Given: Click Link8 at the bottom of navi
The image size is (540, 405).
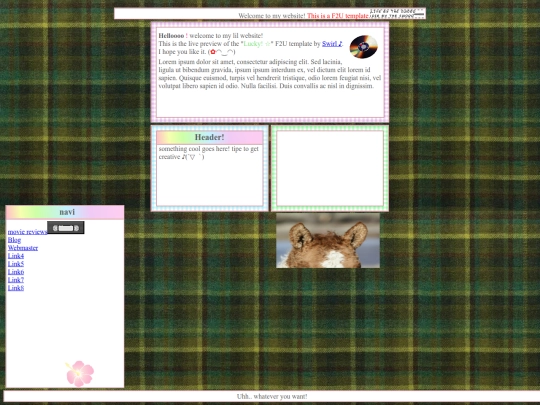Looking at the screenshot, I should [x=16, y=288].
